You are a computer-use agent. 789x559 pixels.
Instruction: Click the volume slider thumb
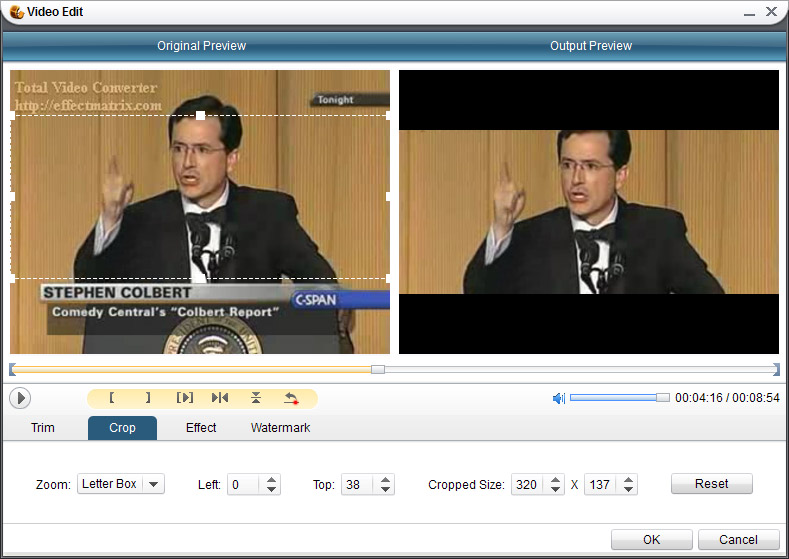click(x=663, y=397)
